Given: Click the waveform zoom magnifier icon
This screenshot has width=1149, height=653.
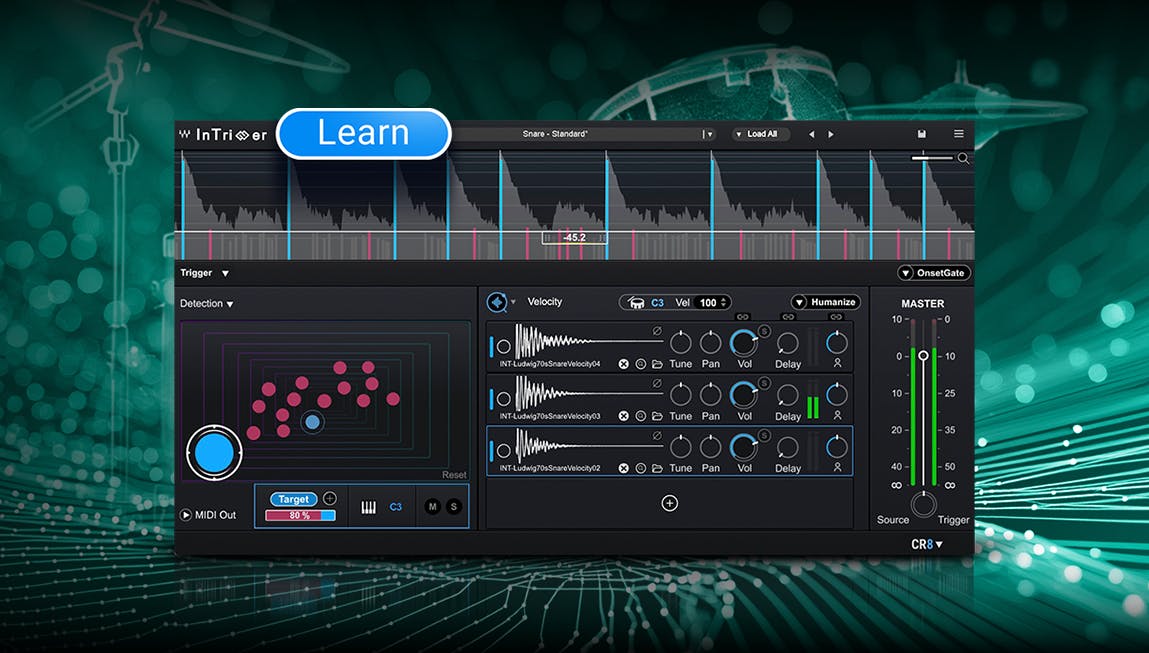Looking at the screenshot, I should pos(963,158).
